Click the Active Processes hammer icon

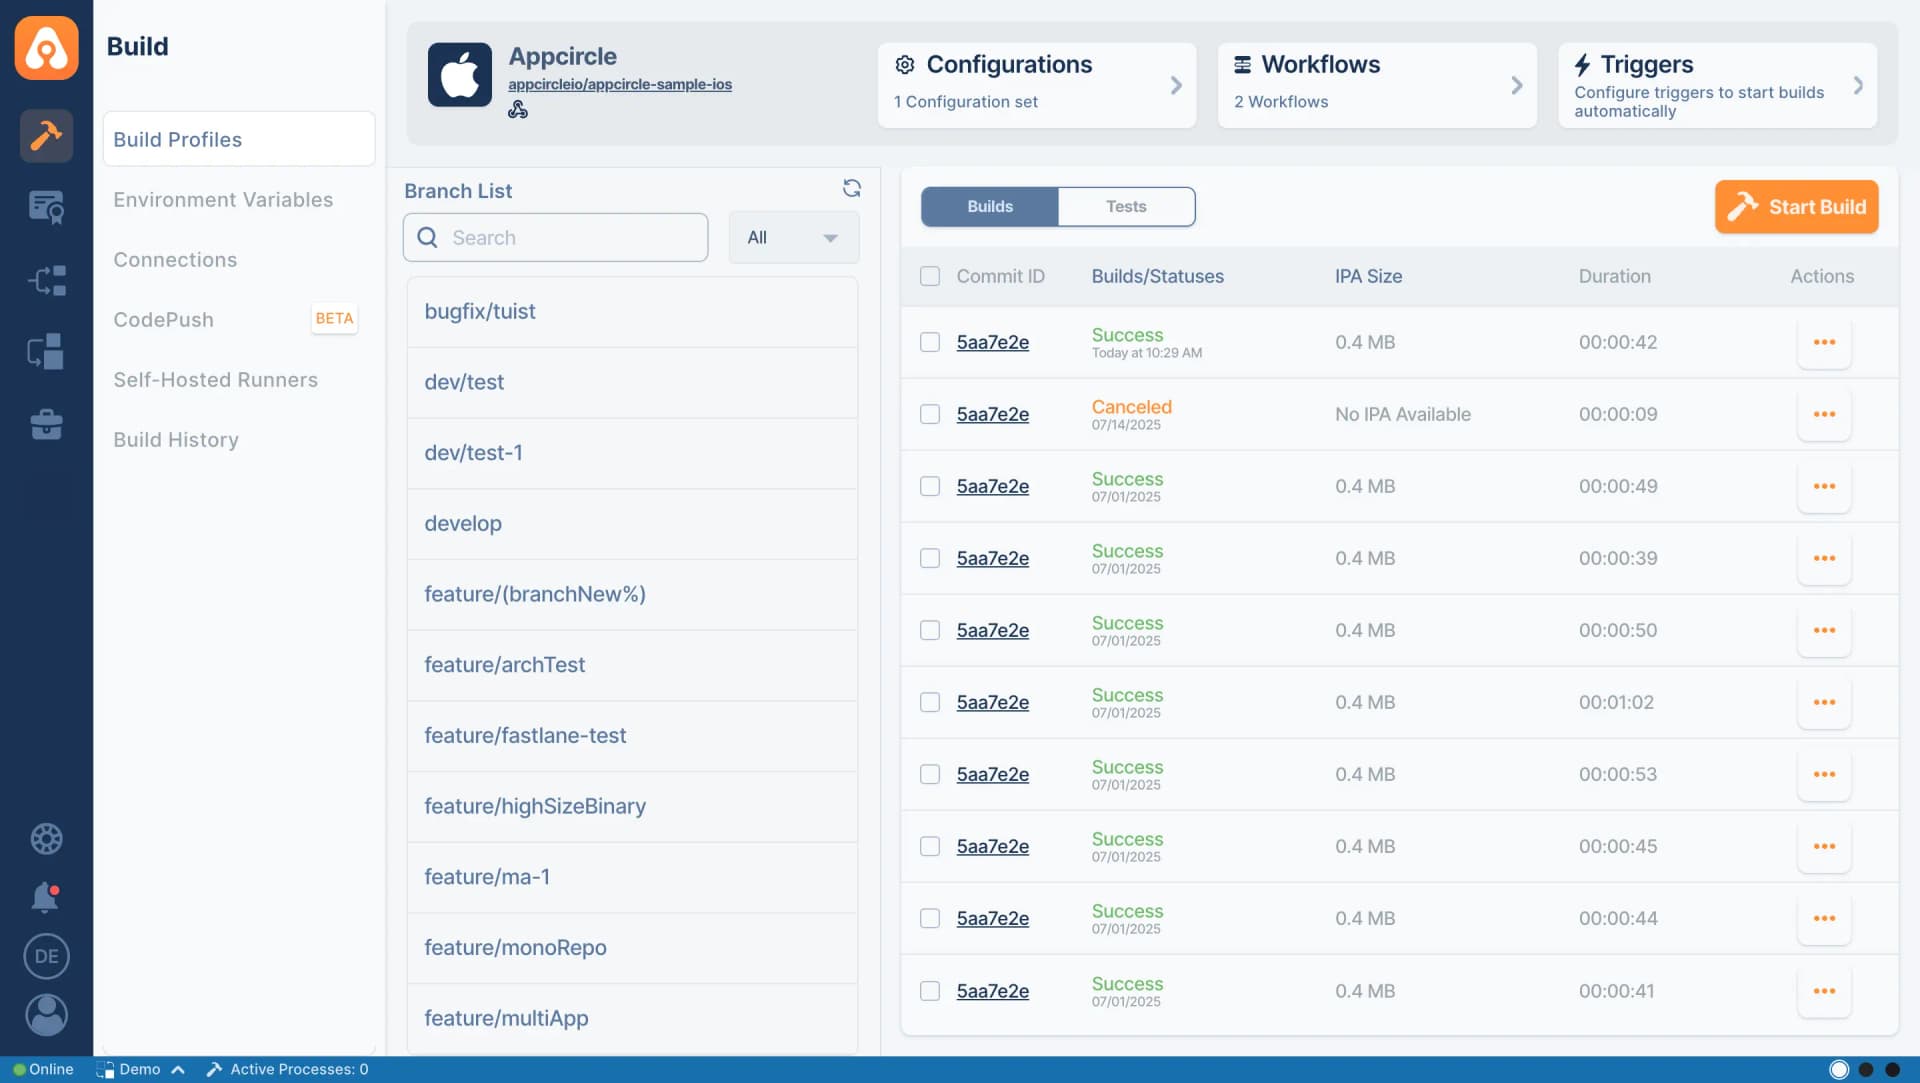(214, 1069)
